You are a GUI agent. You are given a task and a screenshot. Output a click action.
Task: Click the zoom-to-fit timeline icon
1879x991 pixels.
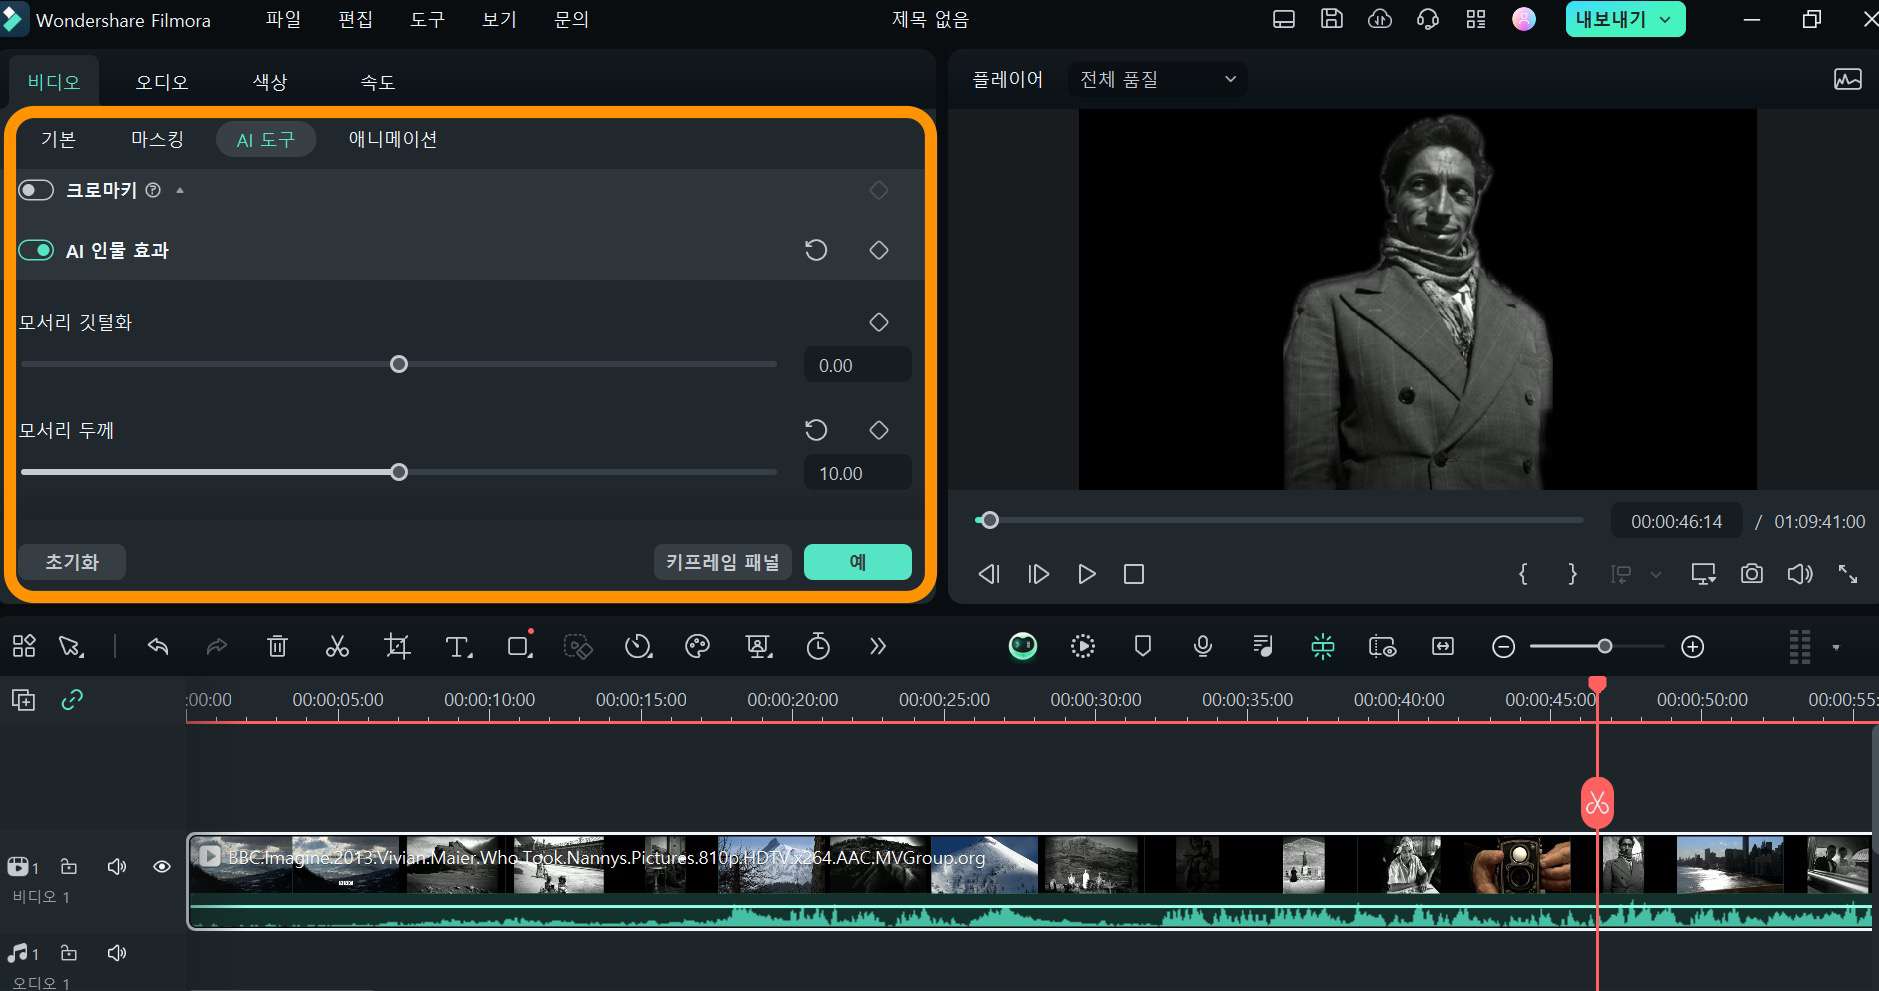1443,647
